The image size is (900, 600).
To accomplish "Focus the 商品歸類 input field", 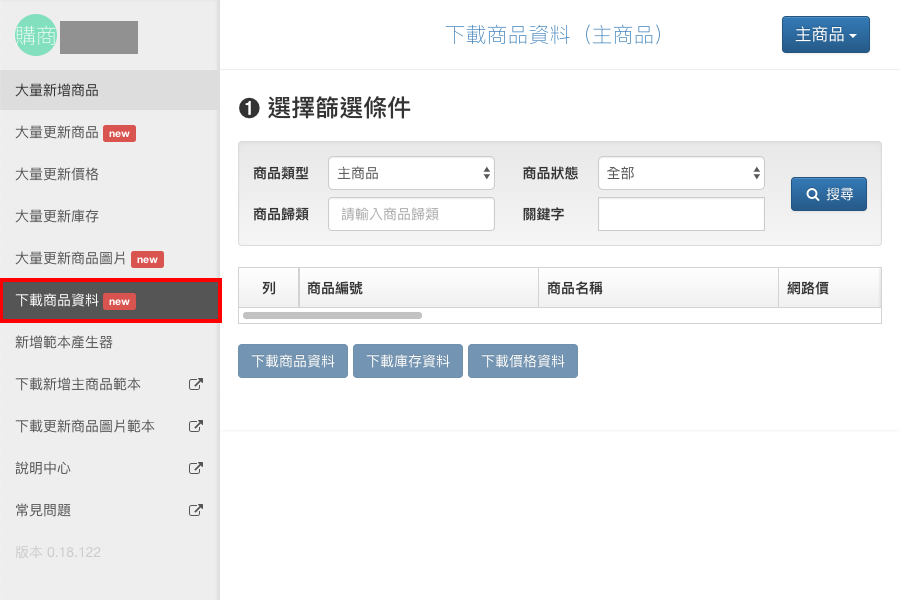I will pos(411,214).
